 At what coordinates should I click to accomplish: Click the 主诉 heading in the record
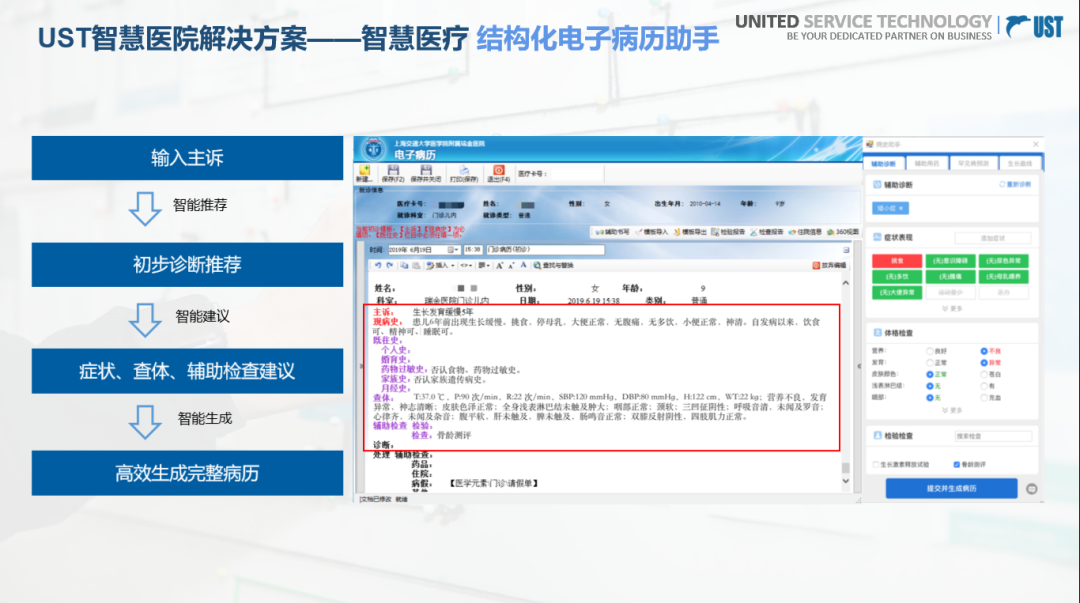pos(382,312)
